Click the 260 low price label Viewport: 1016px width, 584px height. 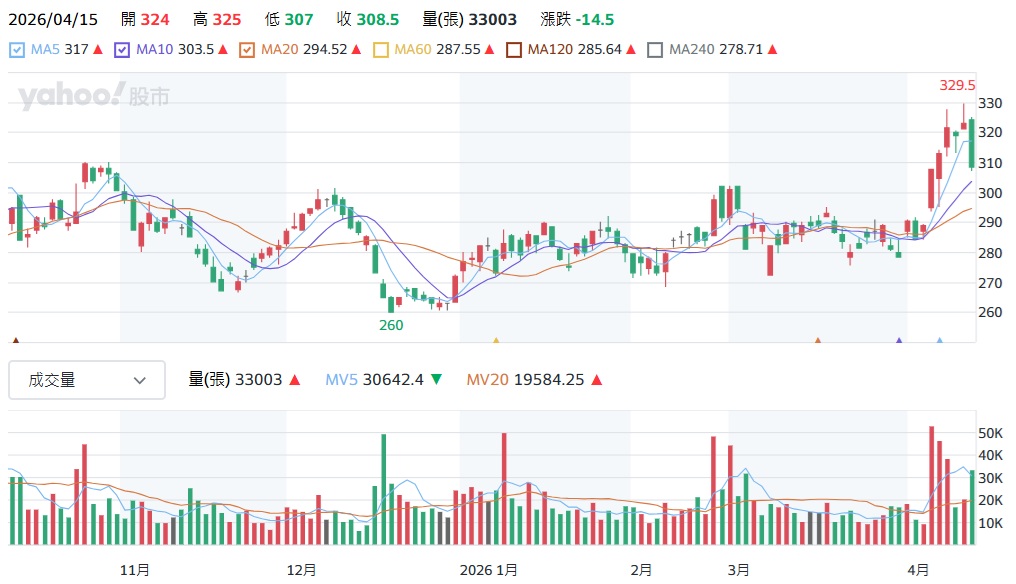click(391, 325)
